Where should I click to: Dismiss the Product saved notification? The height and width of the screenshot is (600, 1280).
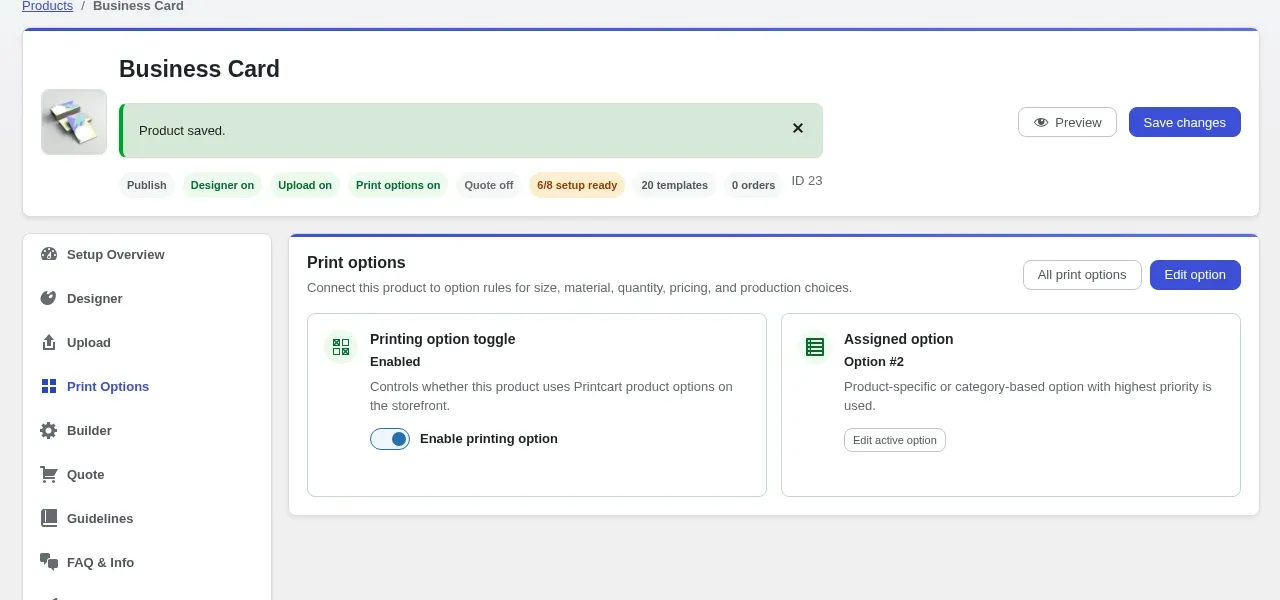coord(798,128)
